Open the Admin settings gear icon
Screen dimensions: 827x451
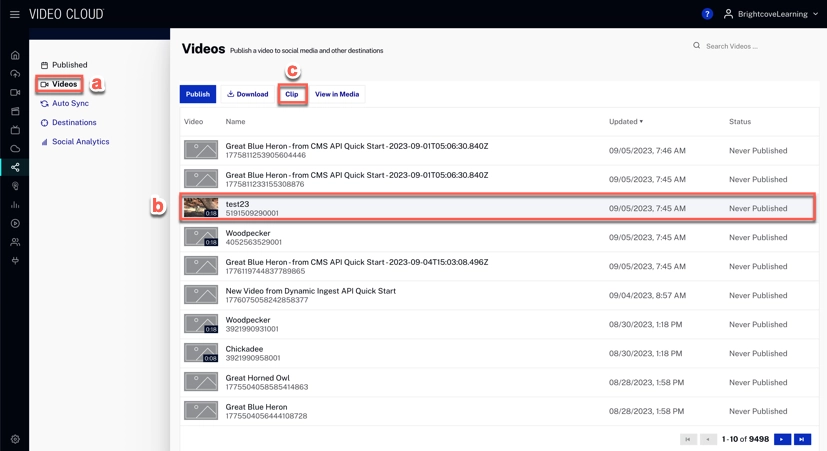[15, 439]
